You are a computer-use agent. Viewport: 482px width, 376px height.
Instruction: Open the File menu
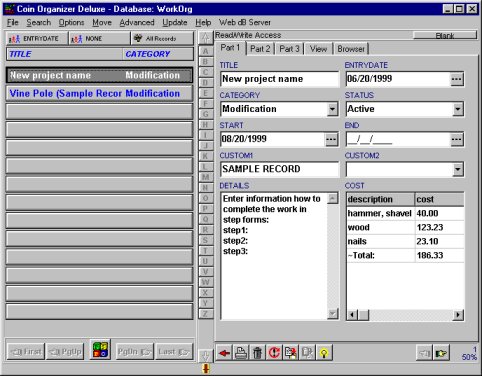pos(13,23)
